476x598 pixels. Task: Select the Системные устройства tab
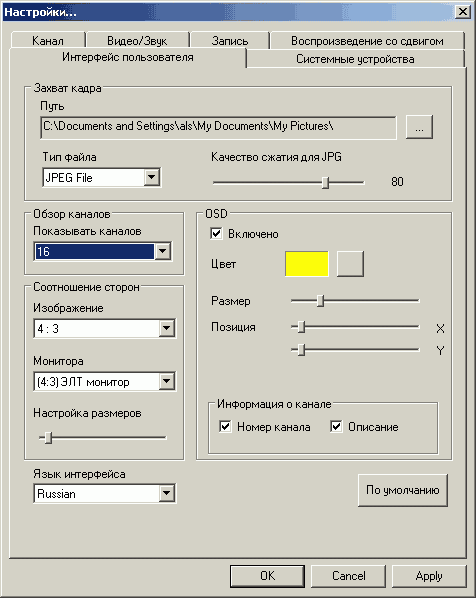(x=355, y=59)
